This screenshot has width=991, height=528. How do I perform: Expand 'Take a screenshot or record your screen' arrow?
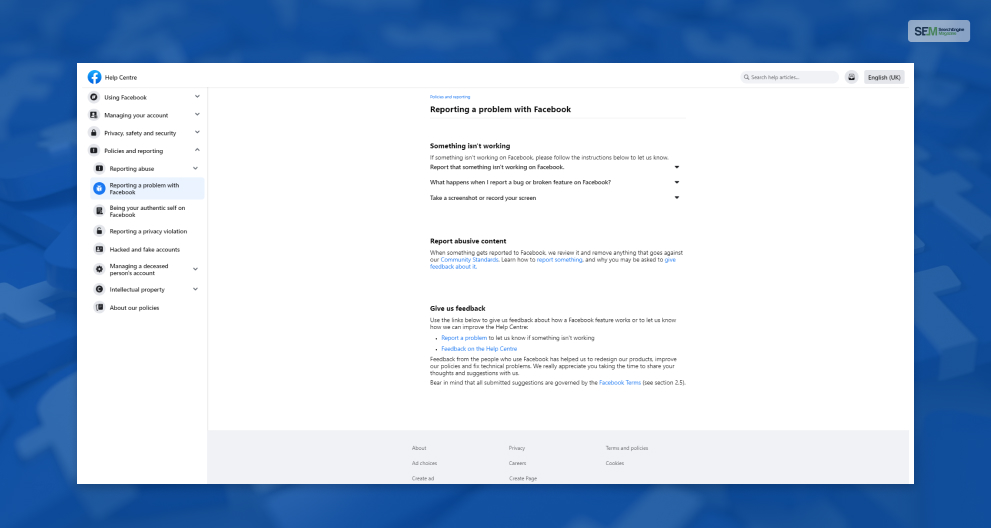pyautogui.click(x=677, y=198)
